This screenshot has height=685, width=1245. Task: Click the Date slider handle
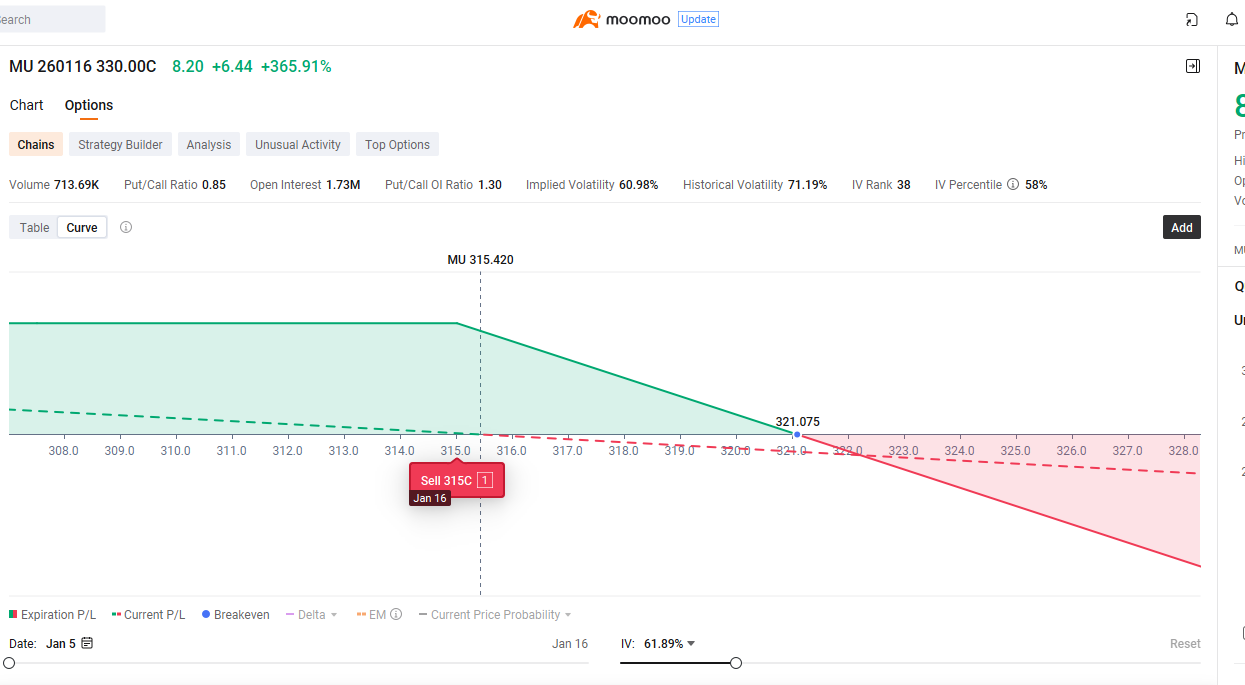[x=9, y=663]
